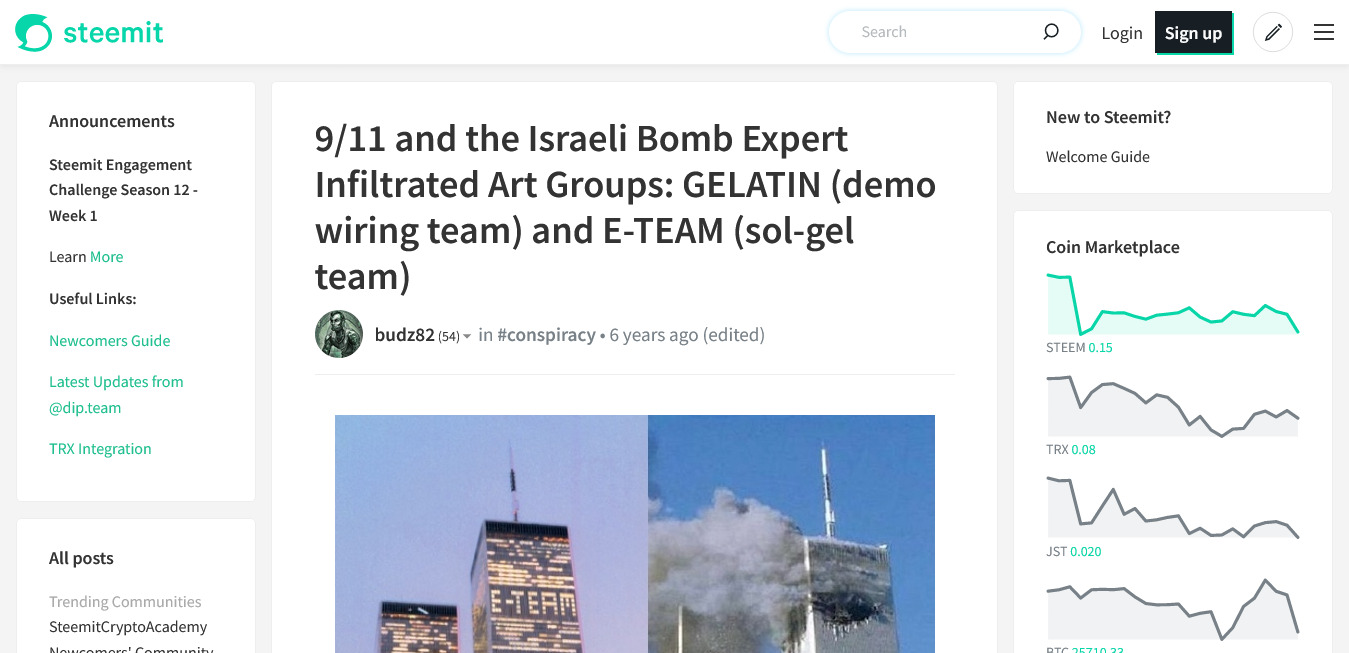Click the TRX 0.08 price label
Screen dimensions: 1349x653
pos(1071,450)
